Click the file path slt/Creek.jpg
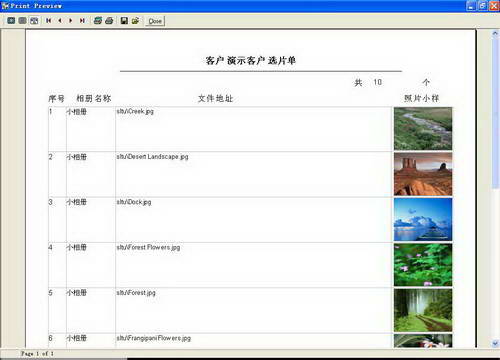 pos(135,111)
